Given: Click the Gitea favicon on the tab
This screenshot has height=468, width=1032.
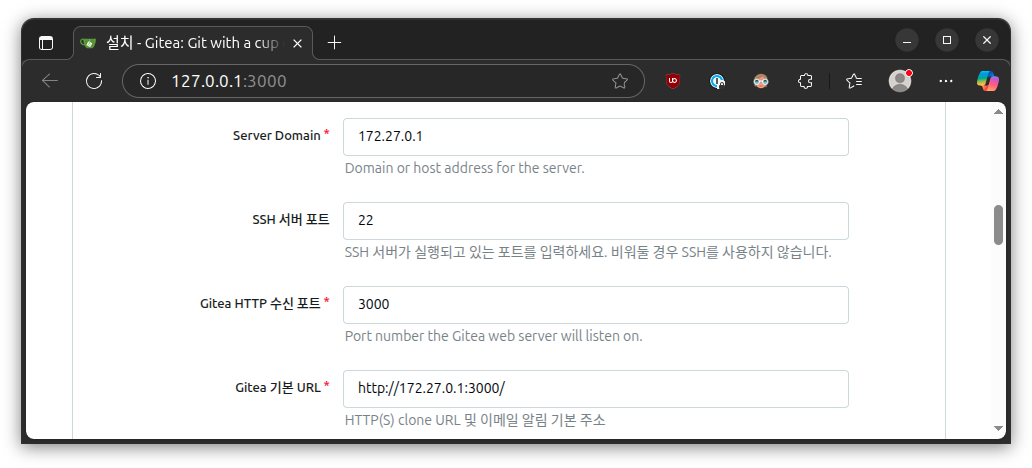Looking at the screenshot, I should (x=88, y=43).
